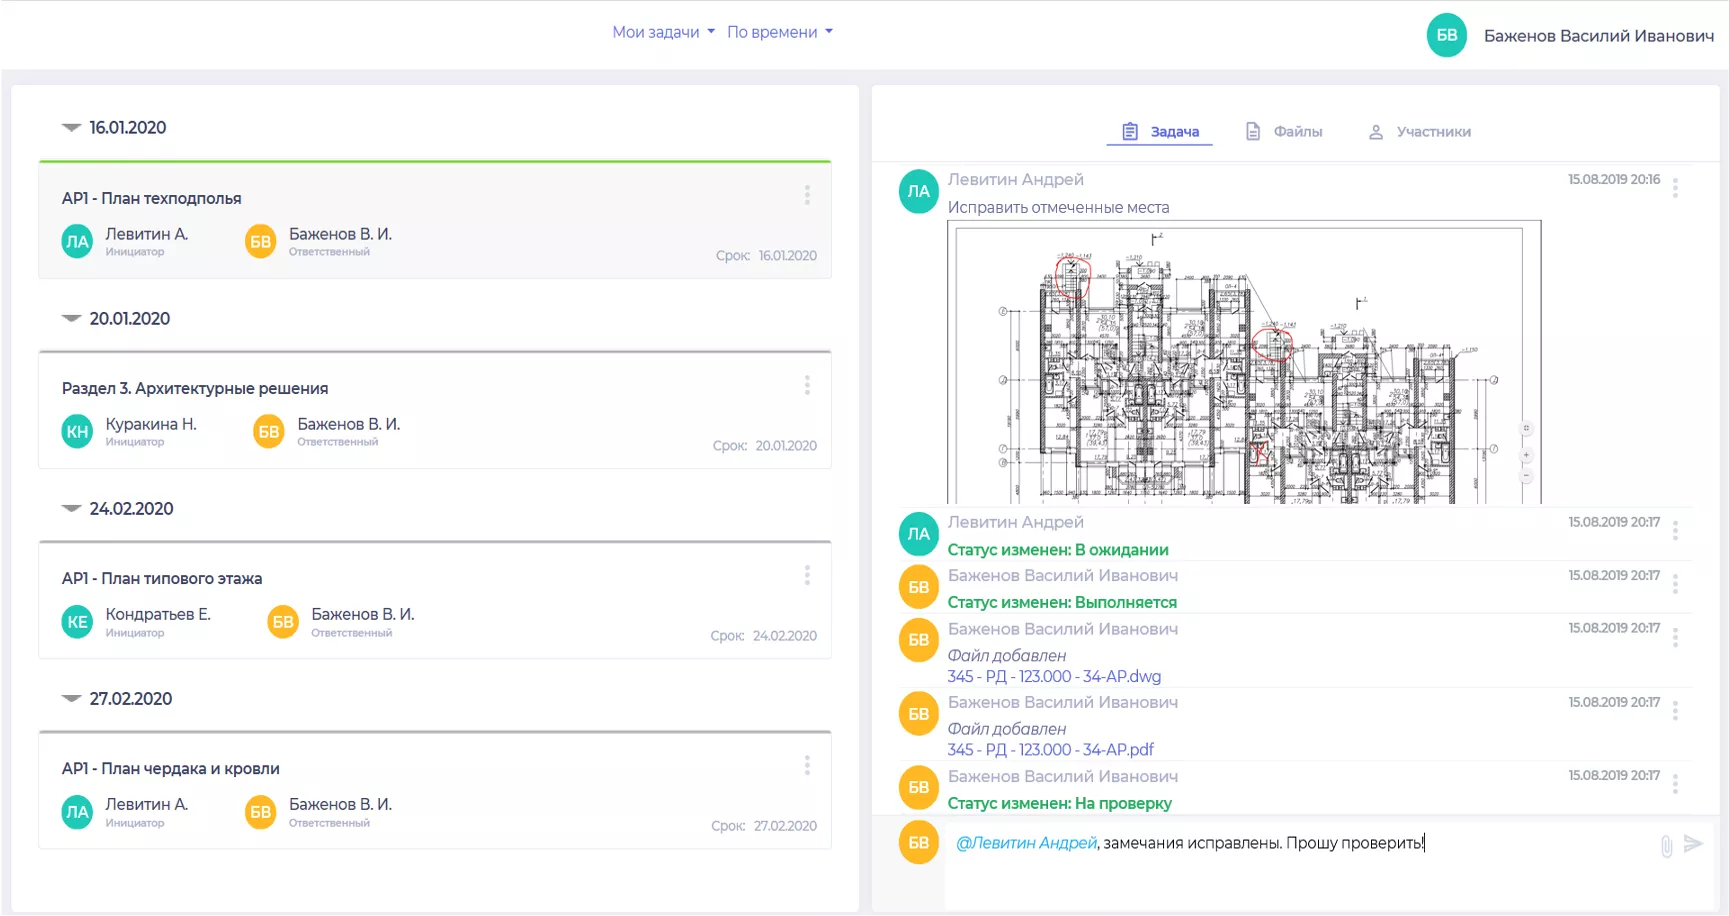The image size is (1729, 916).
Task: Open the 'Мои задачи' filter dropdown
Action: click(x=663, y=32)
